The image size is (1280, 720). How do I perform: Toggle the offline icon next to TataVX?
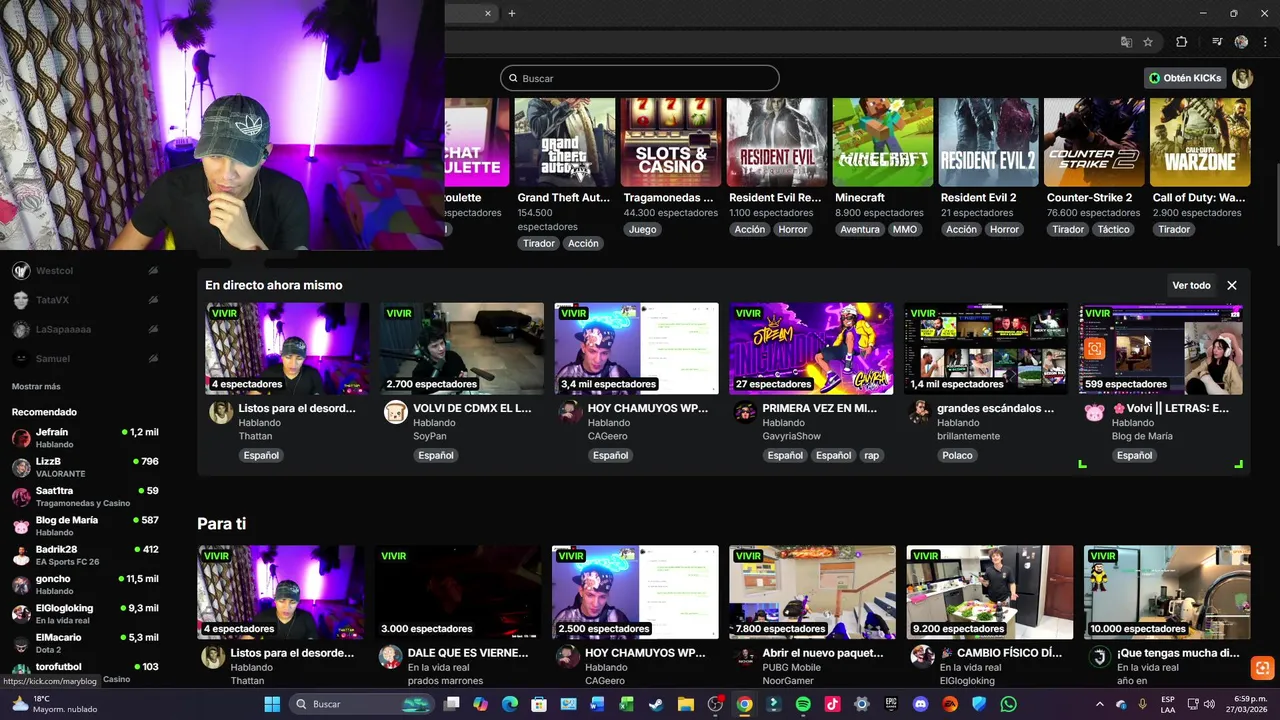pos(153,300)
